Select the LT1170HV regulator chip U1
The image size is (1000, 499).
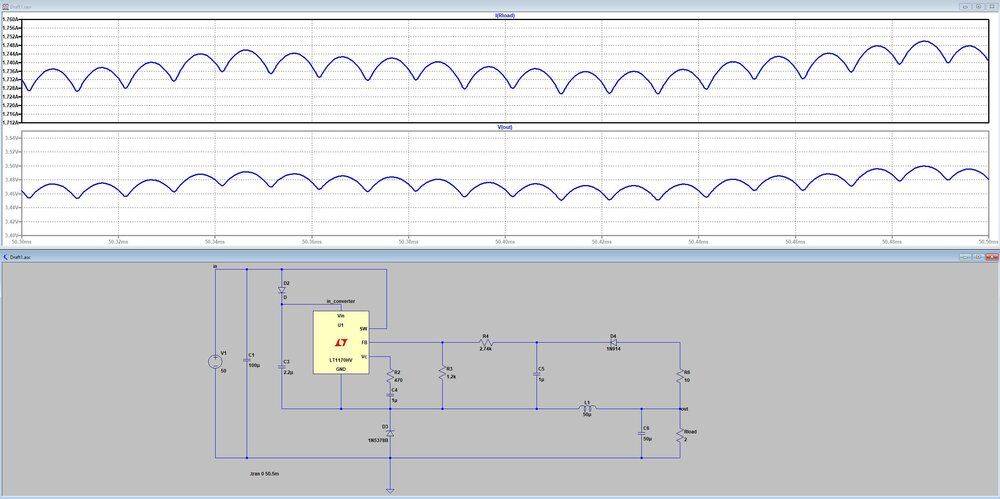tap(341, 342)
